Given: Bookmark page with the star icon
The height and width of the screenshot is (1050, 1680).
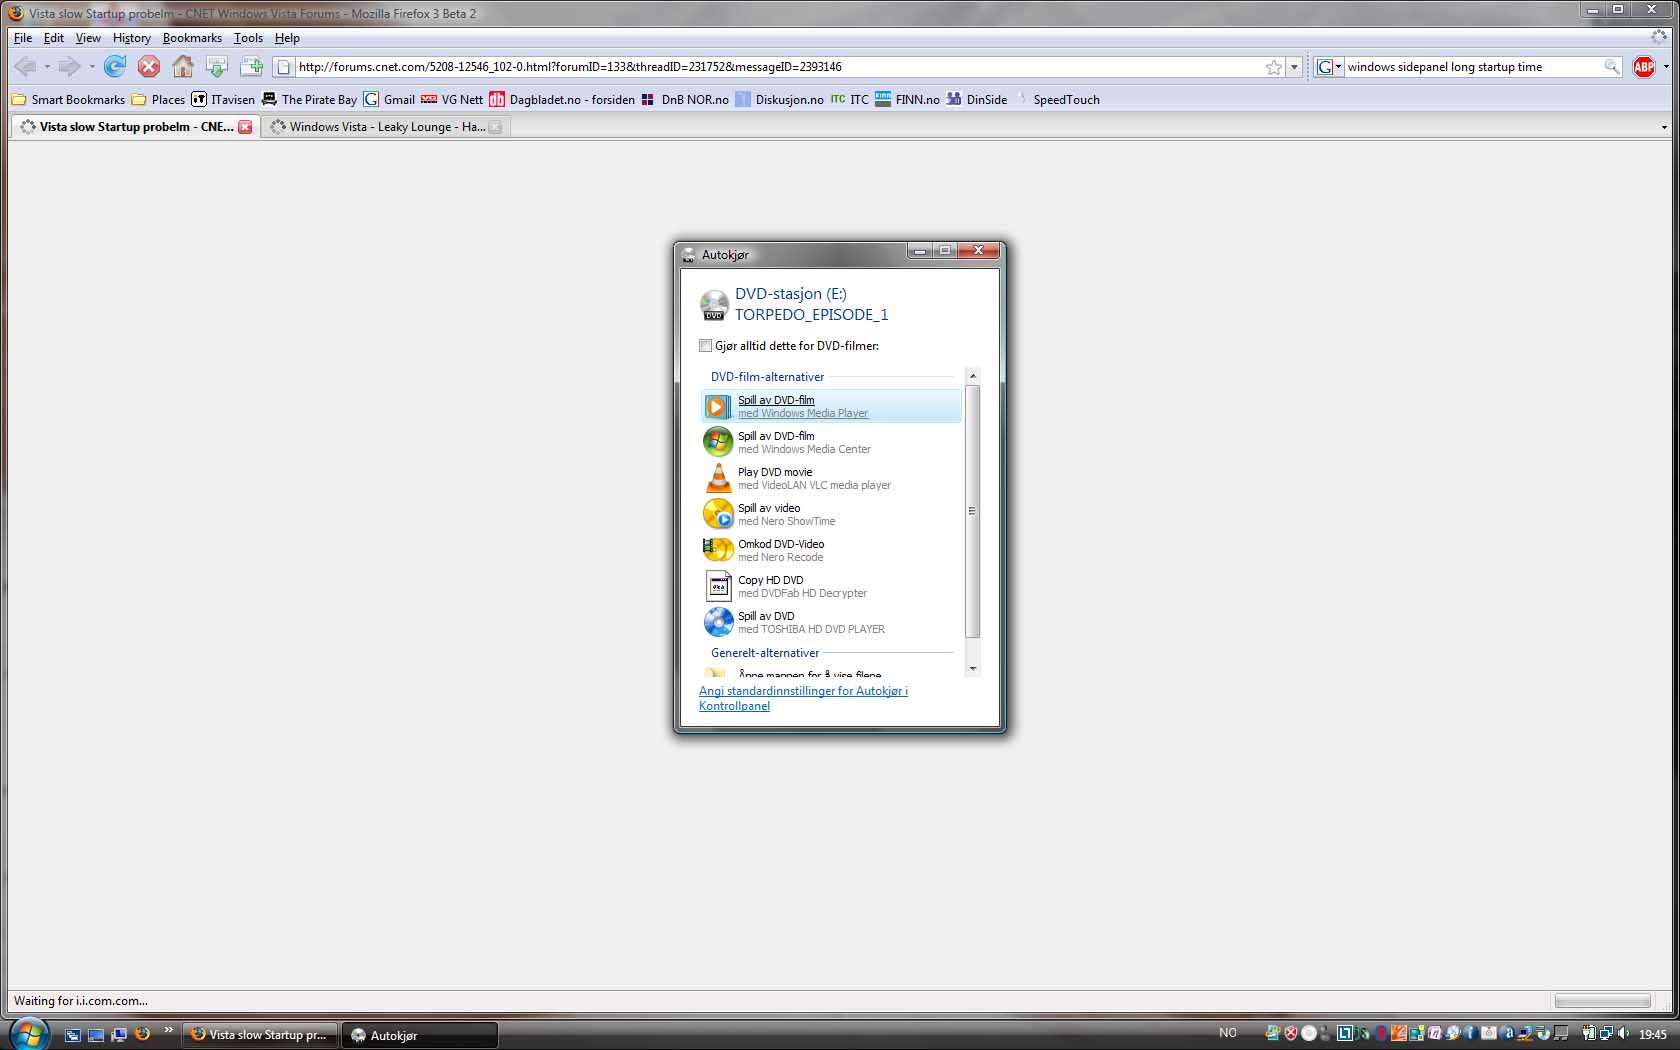Looking at the screenshot, I should [1273, 67].
